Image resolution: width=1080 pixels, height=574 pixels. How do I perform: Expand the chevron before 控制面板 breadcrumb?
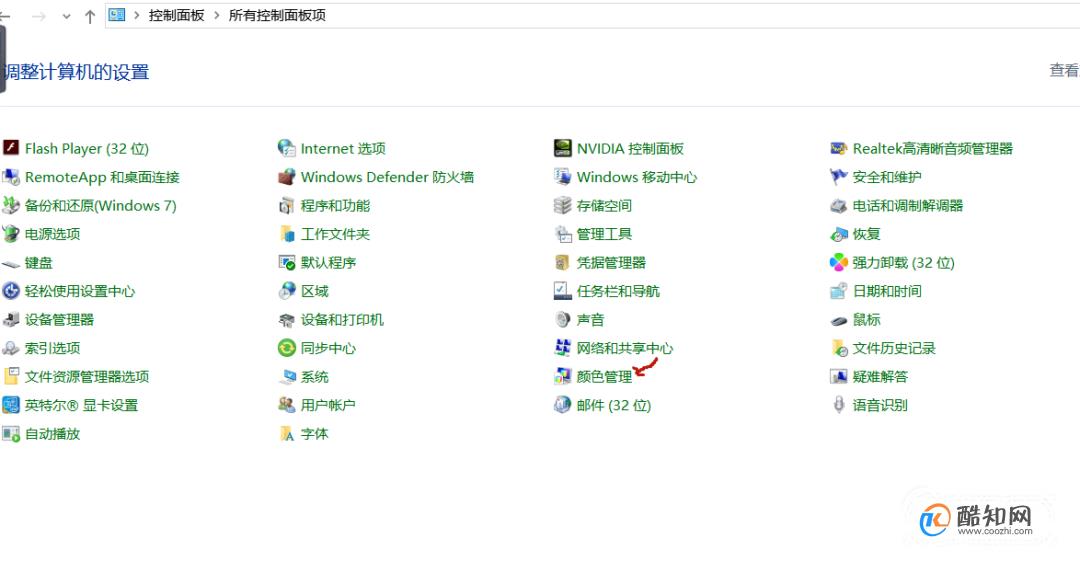coord(136,15)
